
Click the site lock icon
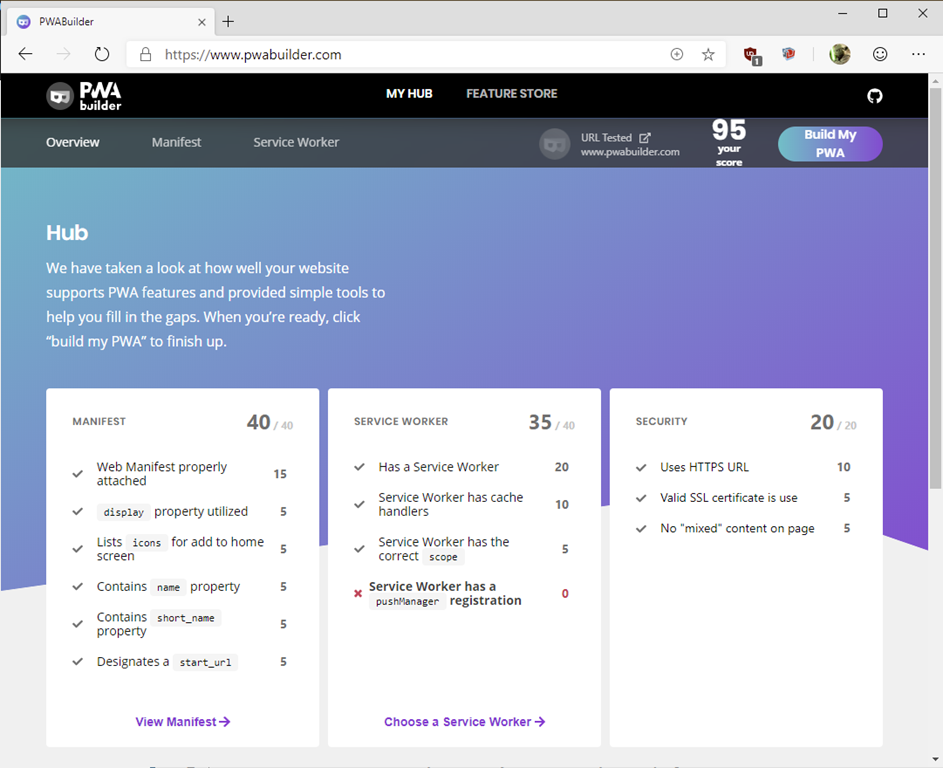pos(145,55)
